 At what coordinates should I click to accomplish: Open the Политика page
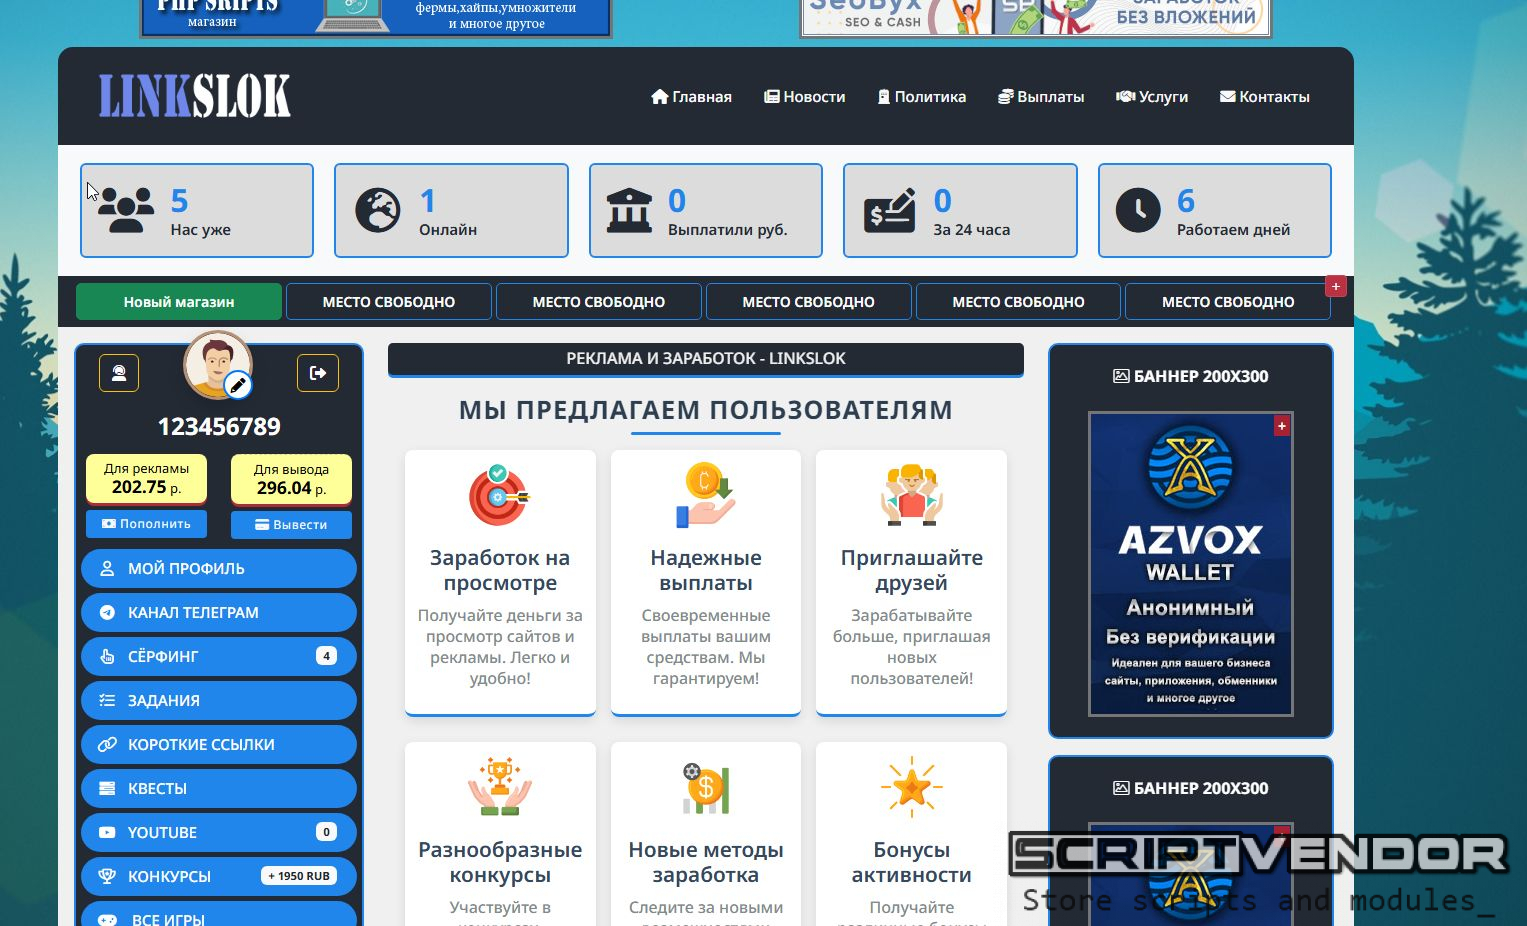point(921,97)
